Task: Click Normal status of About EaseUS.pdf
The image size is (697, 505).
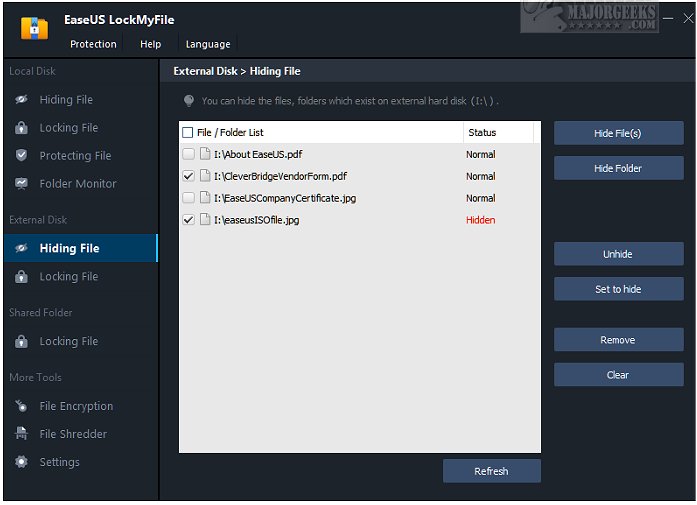Action: [481, 154]
